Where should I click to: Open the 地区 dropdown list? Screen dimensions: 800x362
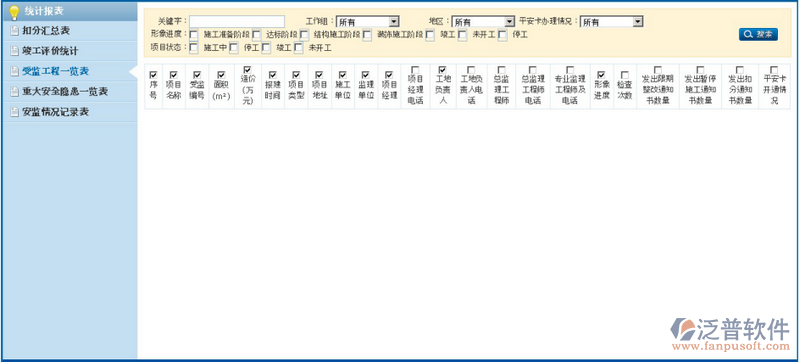[x=483, y=22]
